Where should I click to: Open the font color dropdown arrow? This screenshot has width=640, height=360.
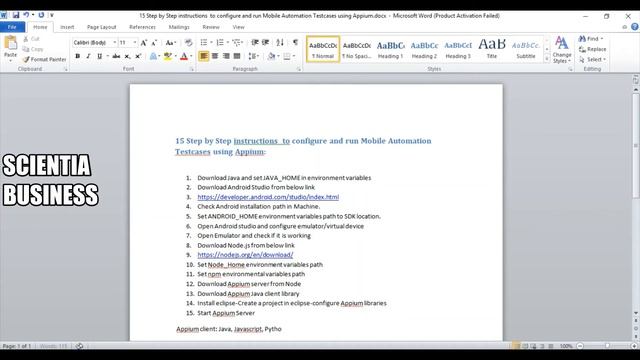coord(191,56)
